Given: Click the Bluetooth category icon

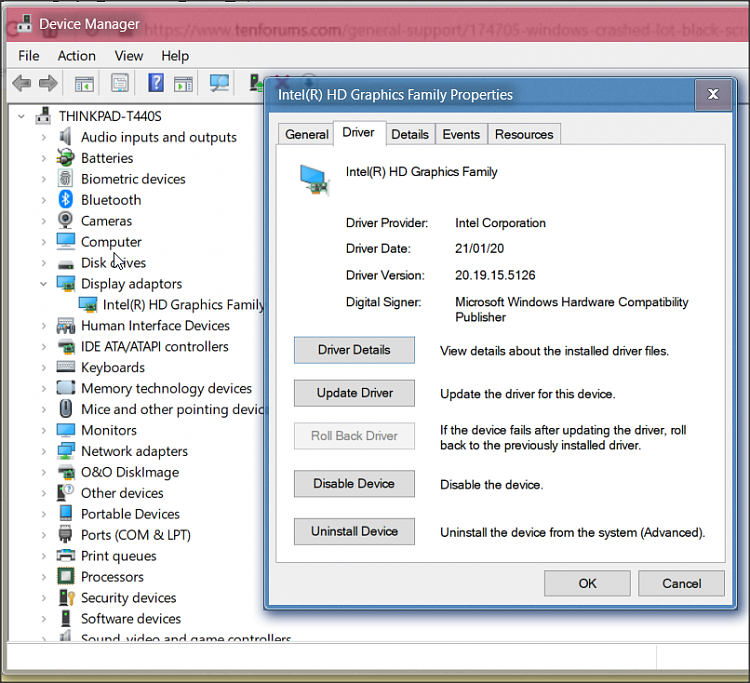Looking at the screenshot, I should (x=66, y=200).
